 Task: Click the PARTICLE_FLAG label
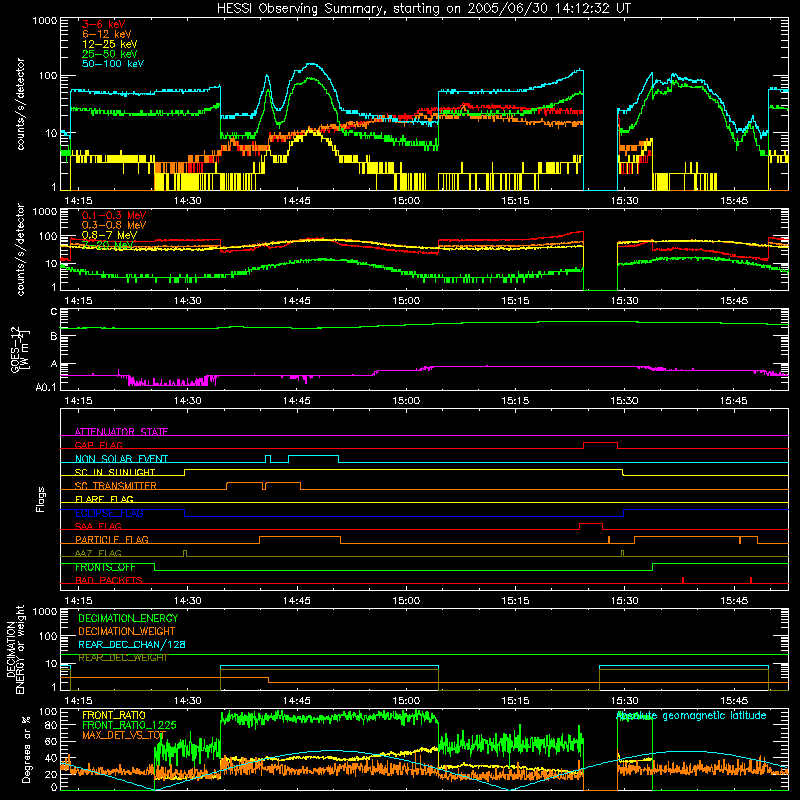click(x=112, y=539)
